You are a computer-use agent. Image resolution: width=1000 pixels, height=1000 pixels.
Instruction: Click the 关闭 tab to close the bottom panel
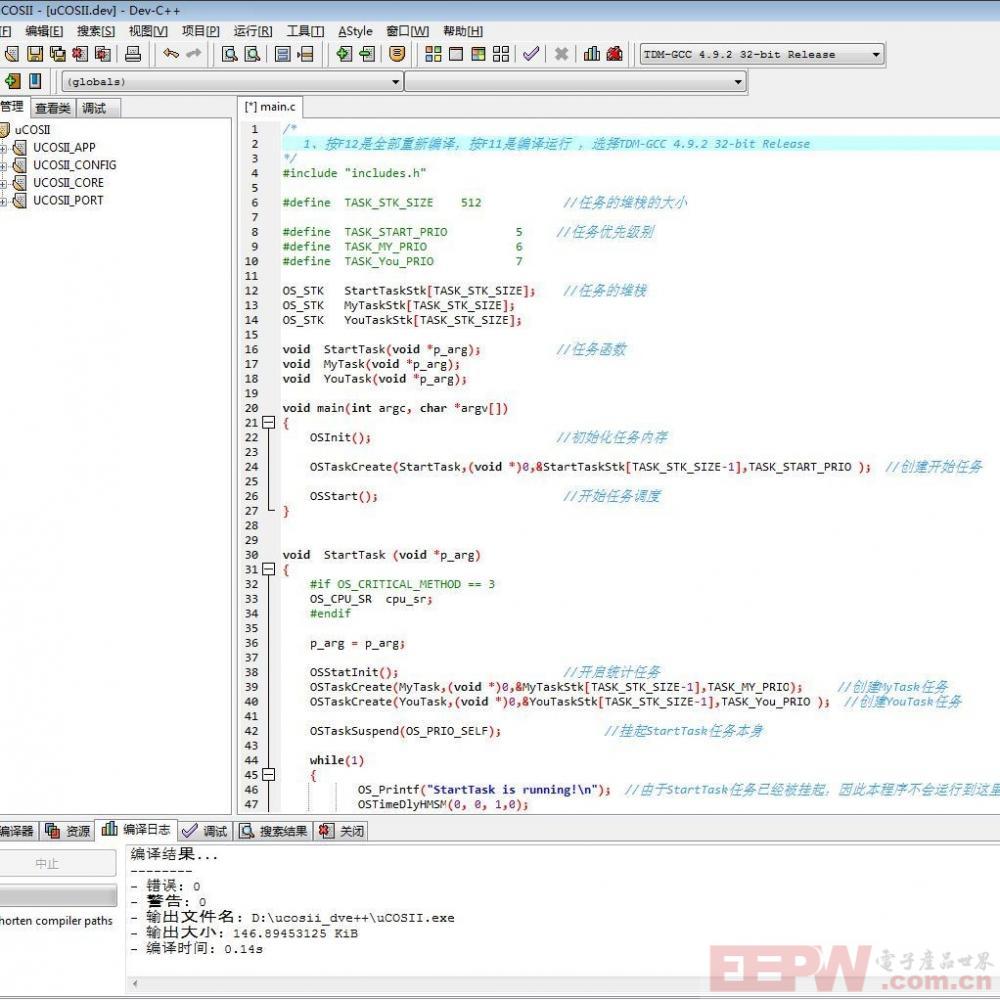coord(341,831)
